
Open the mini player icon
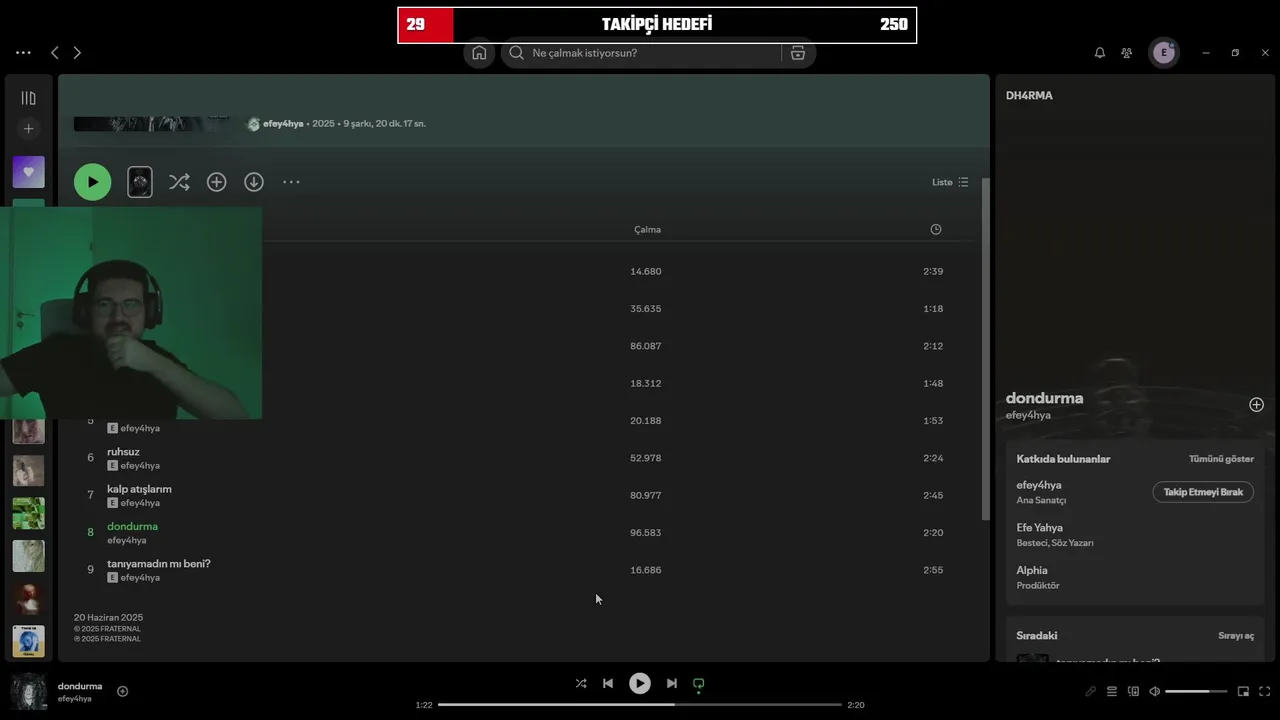point(1243,691)
